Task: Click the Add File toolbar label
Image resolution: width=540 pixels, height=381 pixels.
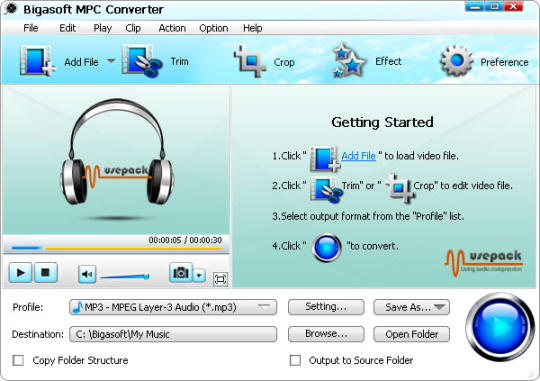Action: pyautogui.click(x=81, y=62)
